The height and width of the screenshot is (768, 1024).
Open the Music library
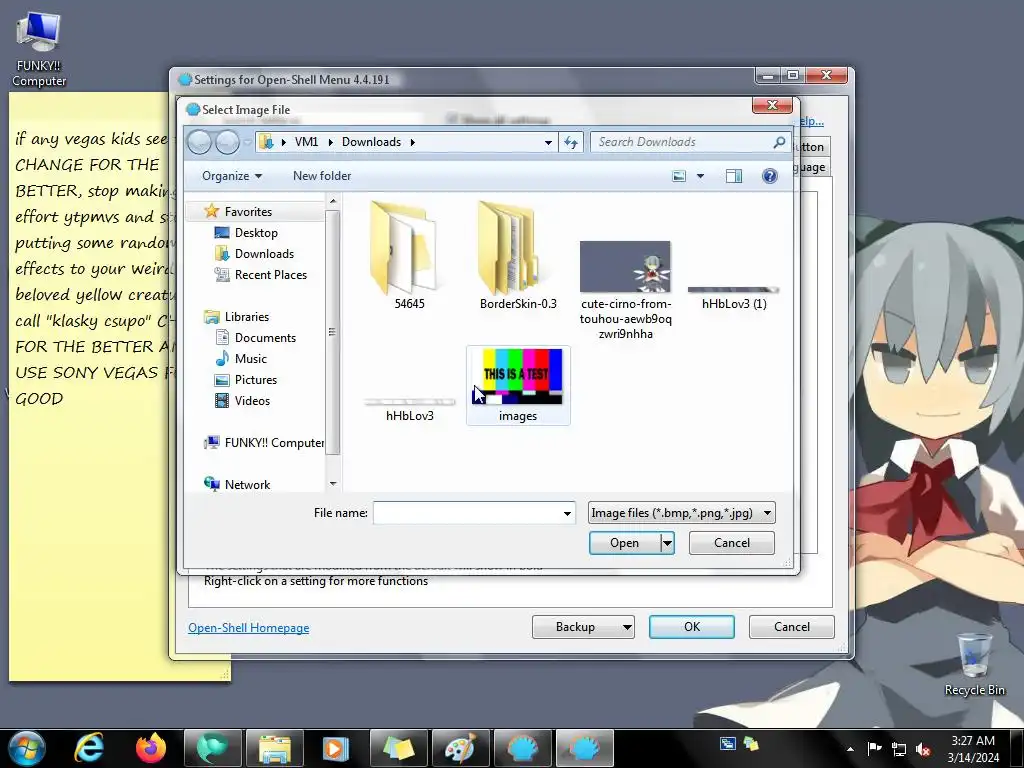coord(251,359)
